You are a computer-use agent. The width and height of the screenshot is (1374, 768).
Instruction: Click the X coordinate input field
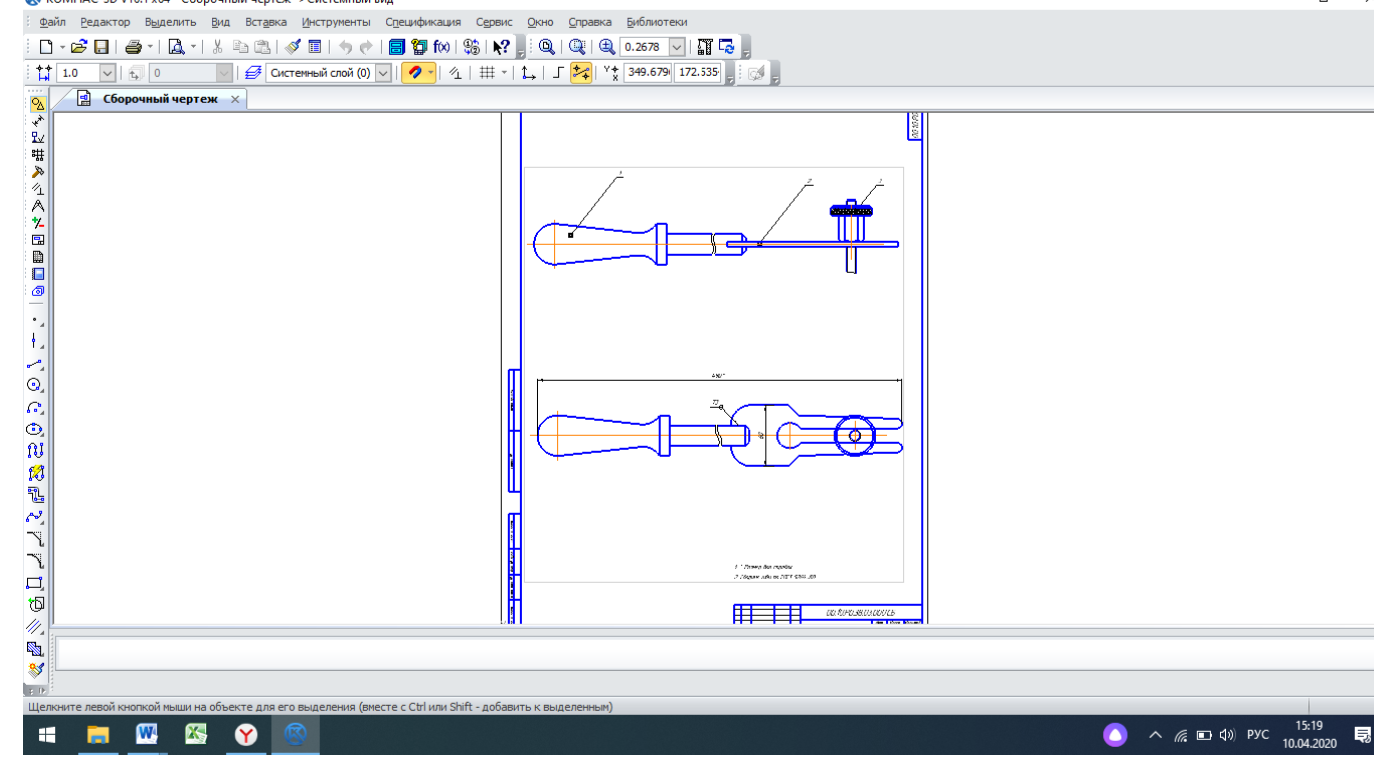[647, 73]
